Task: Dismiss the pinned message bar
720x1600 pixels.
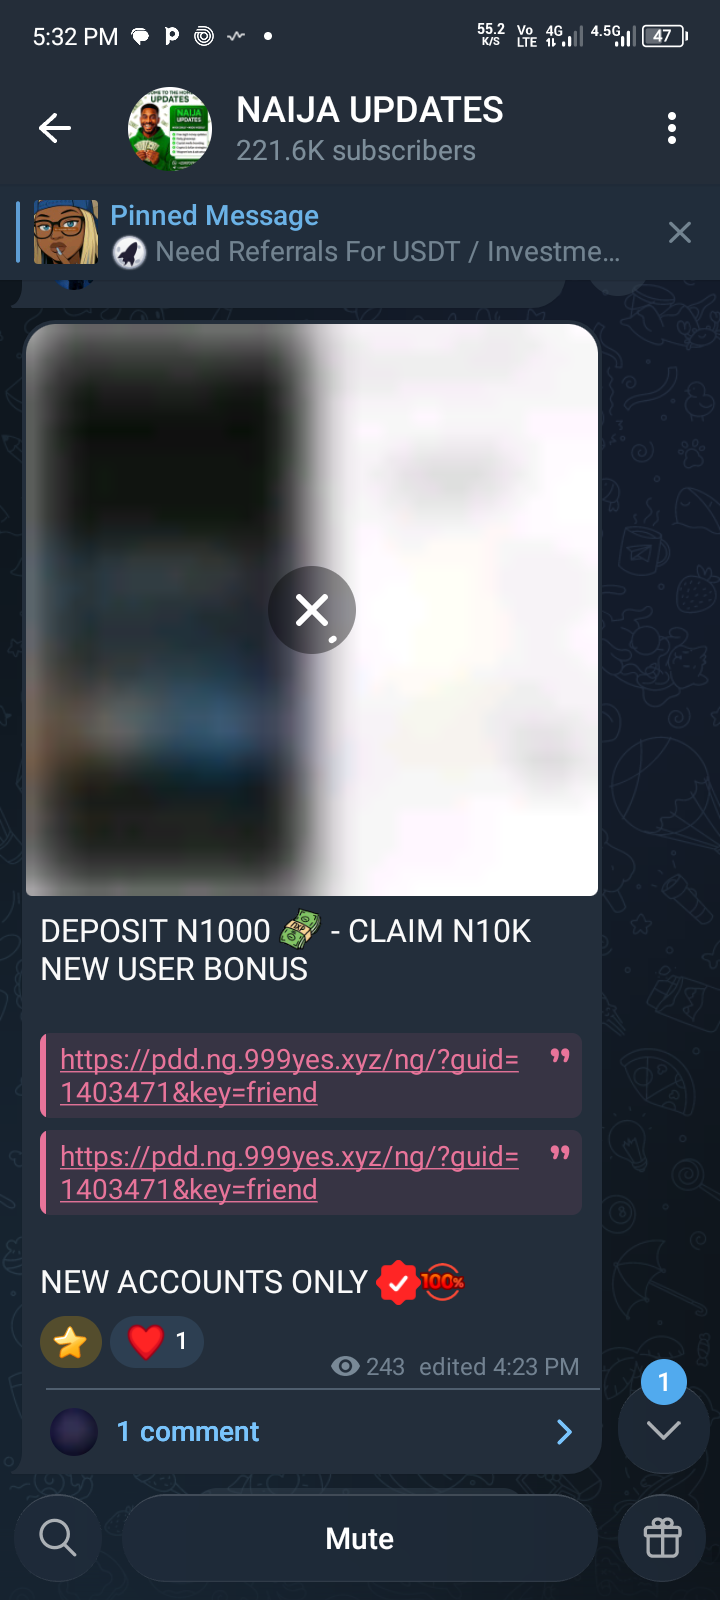Action: pyautogui.click(x=680, y=233)
